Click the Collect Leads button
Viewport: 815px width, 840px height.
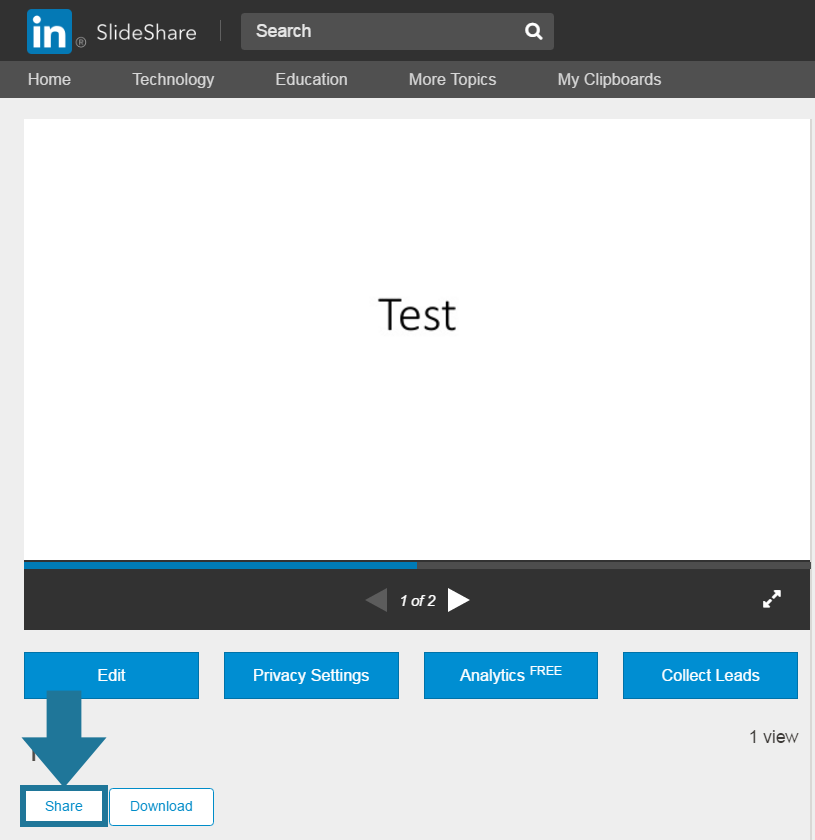coord(710,675)
